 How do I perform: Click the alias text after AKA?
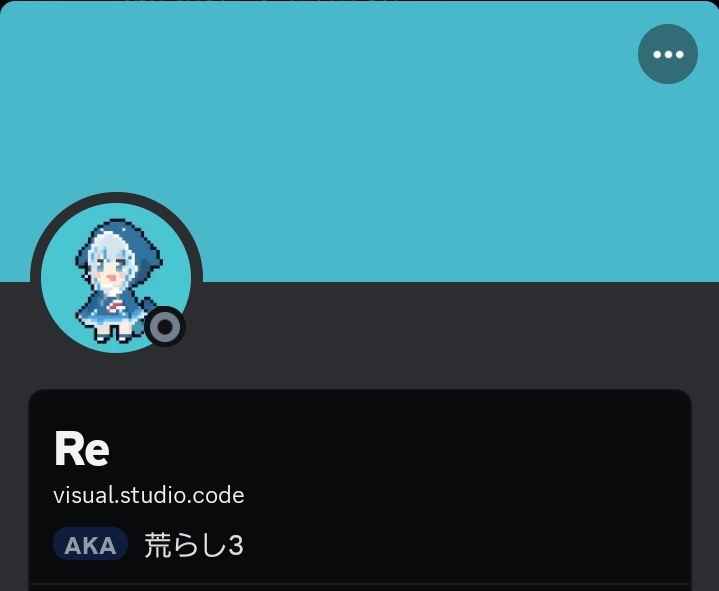194,545
